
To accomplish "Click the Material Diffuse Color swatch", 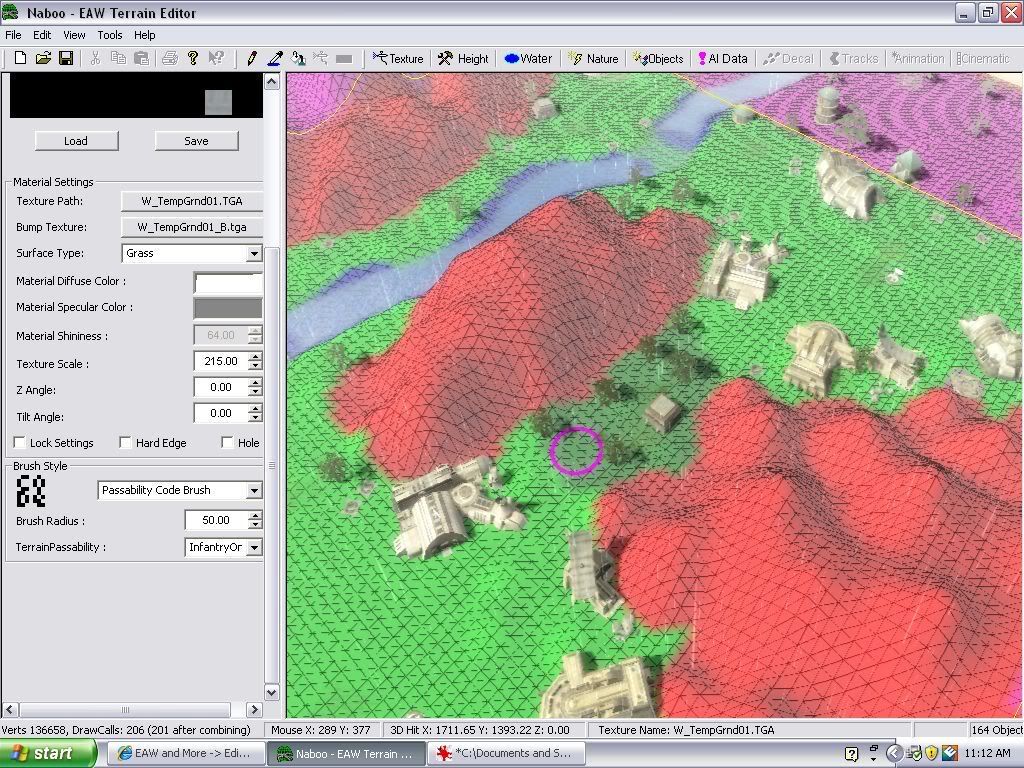I will tap(229, 283).
